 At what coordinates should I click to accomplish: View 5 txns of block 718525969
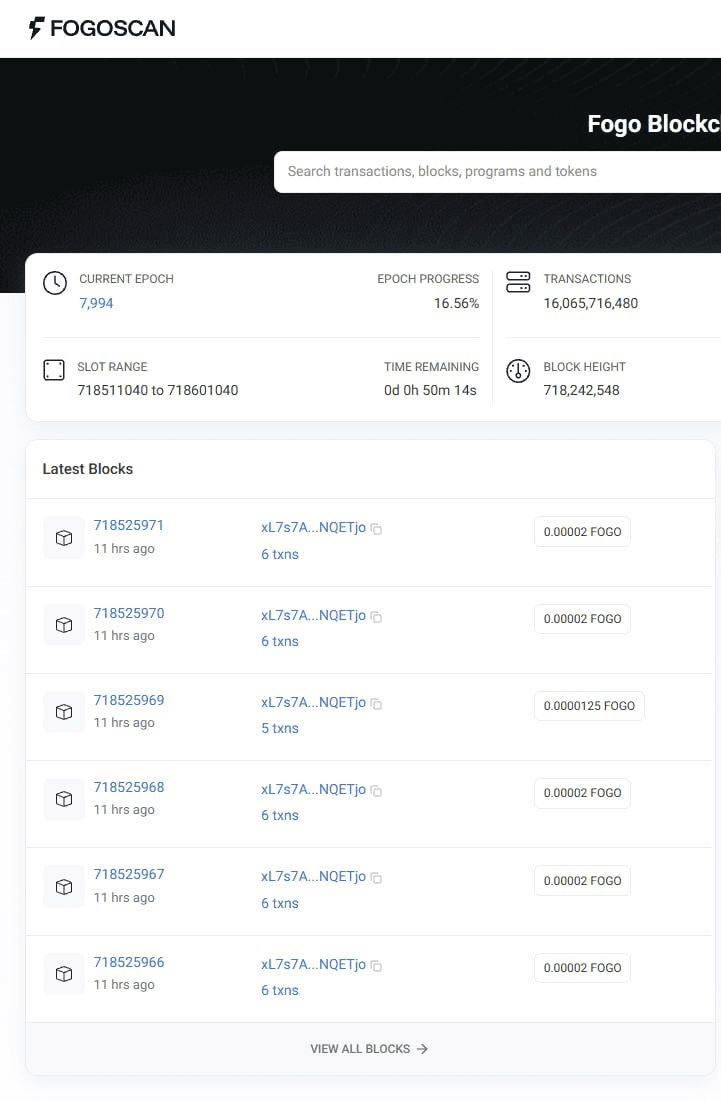click(280, 728)
